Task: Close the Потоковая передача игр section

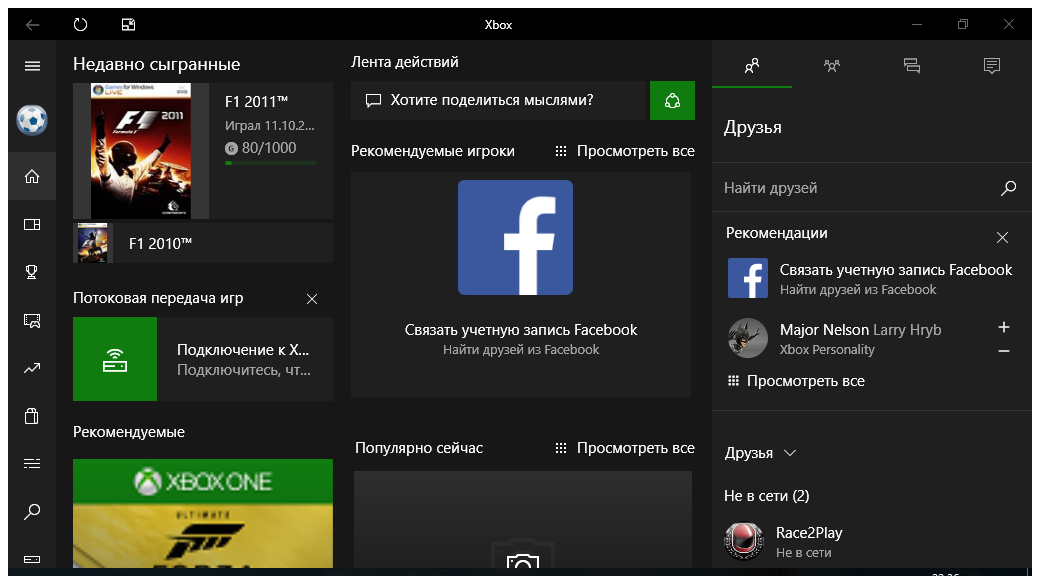Action: pos(312,299)
